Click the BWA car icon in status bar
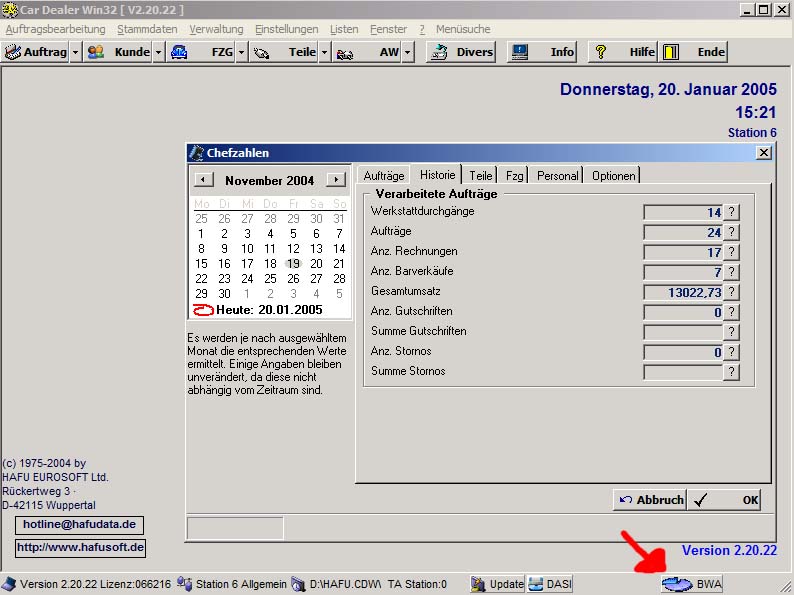 678,584
